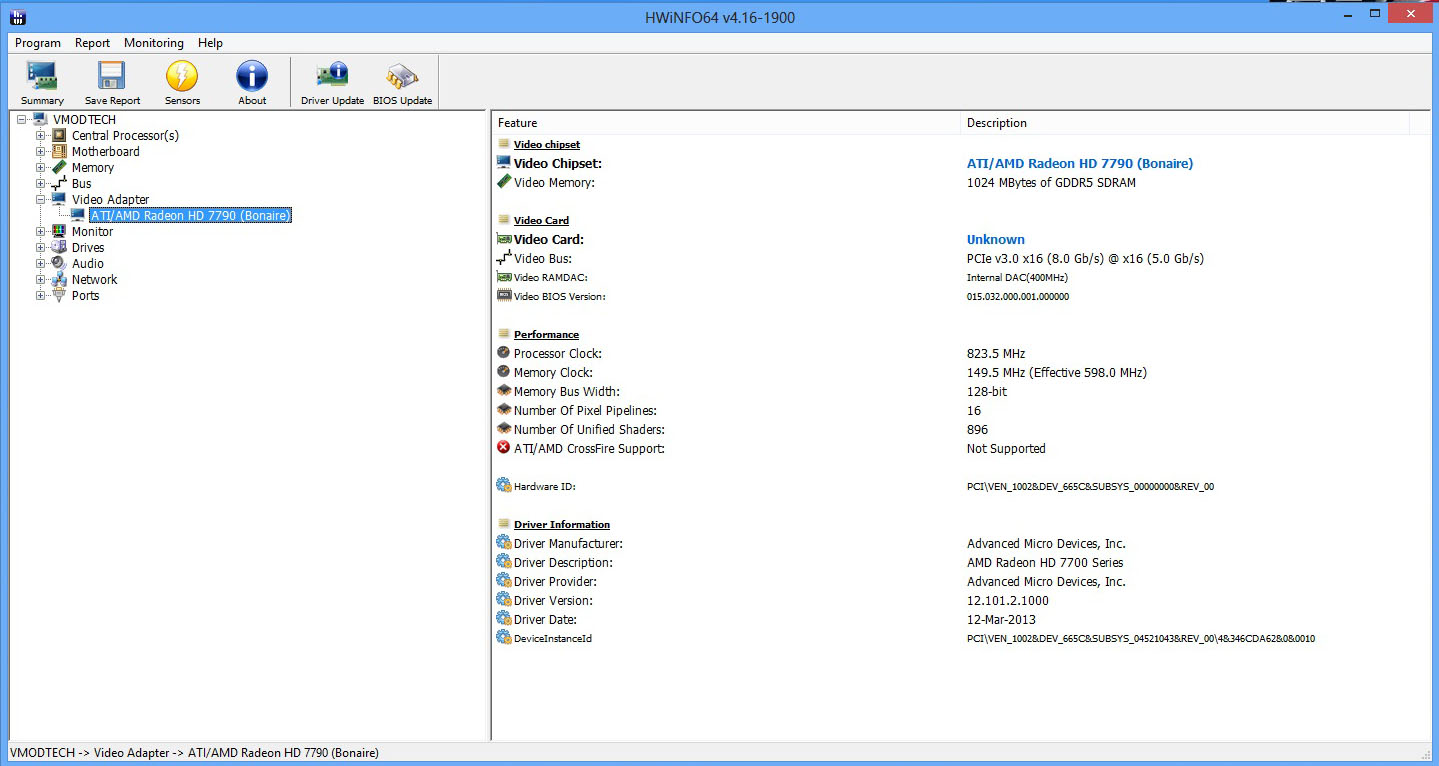Click the Video Adapter tree icon

coord(60,200)
